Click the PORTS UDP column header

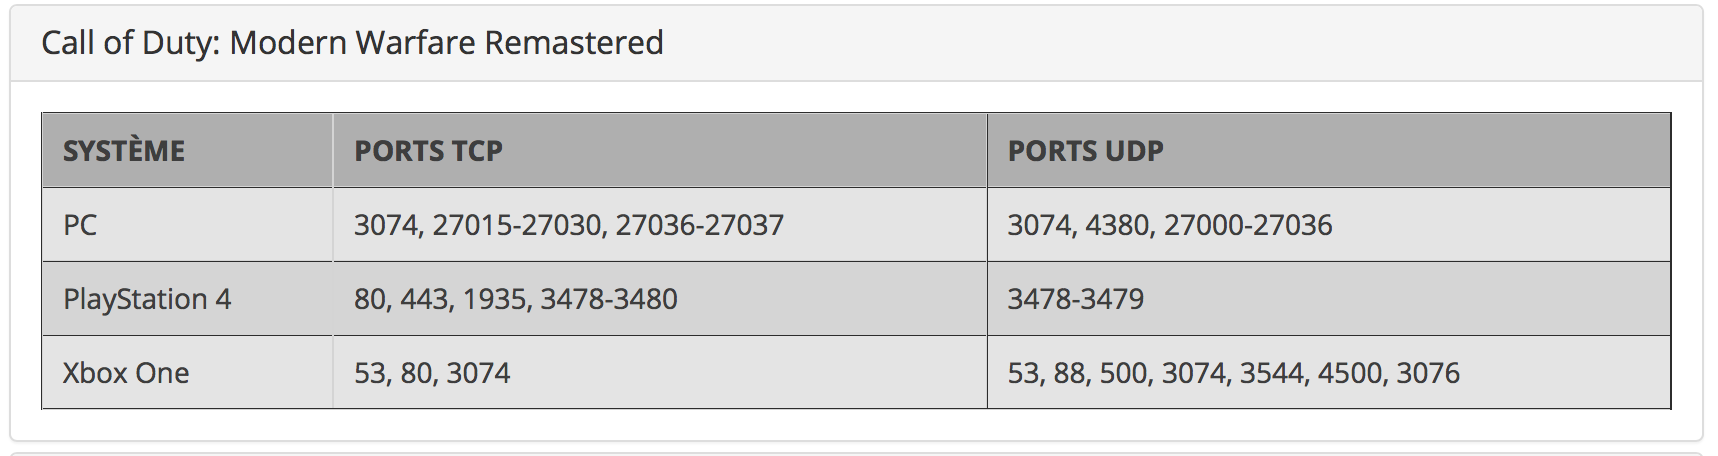1085,151
